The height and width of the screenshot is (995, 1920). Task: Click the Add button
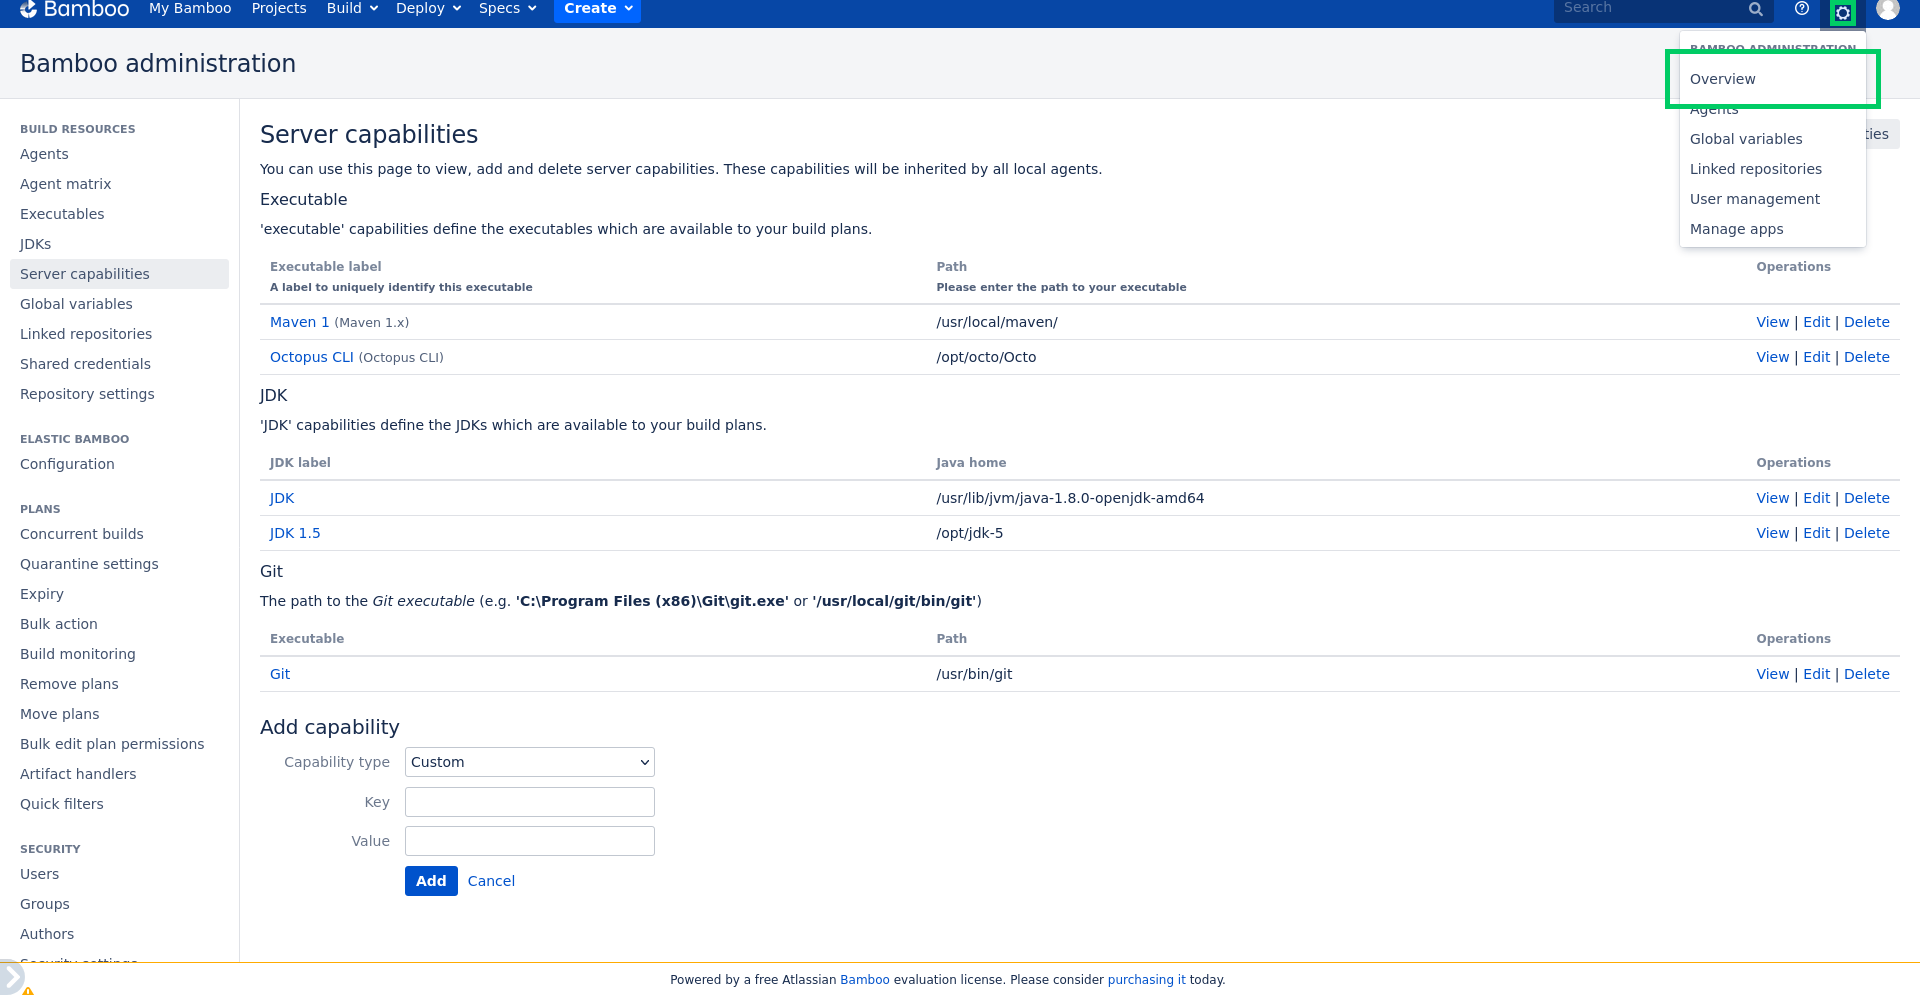(431, 881)
